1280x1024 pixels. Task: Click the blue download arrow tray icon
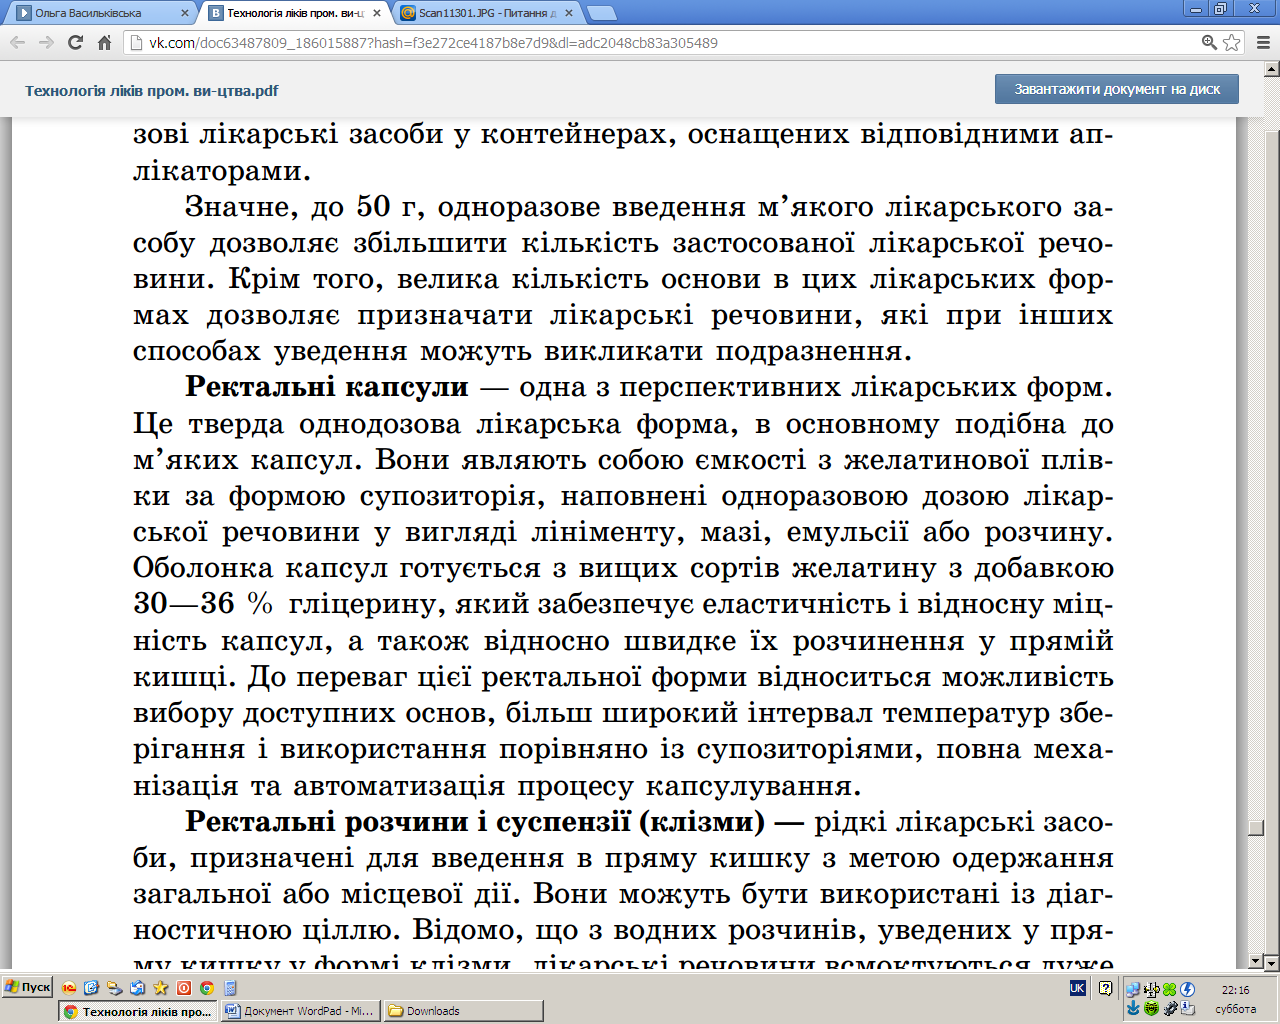coord(1133,1008)
